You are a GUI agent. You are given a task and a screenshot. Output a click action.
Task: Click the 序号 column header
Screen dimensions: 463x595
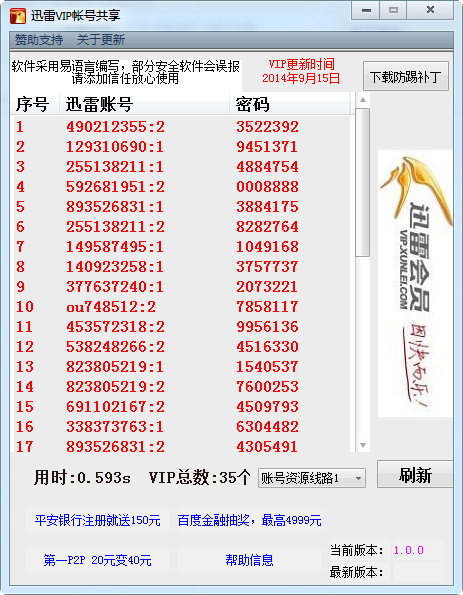[34, 104]
